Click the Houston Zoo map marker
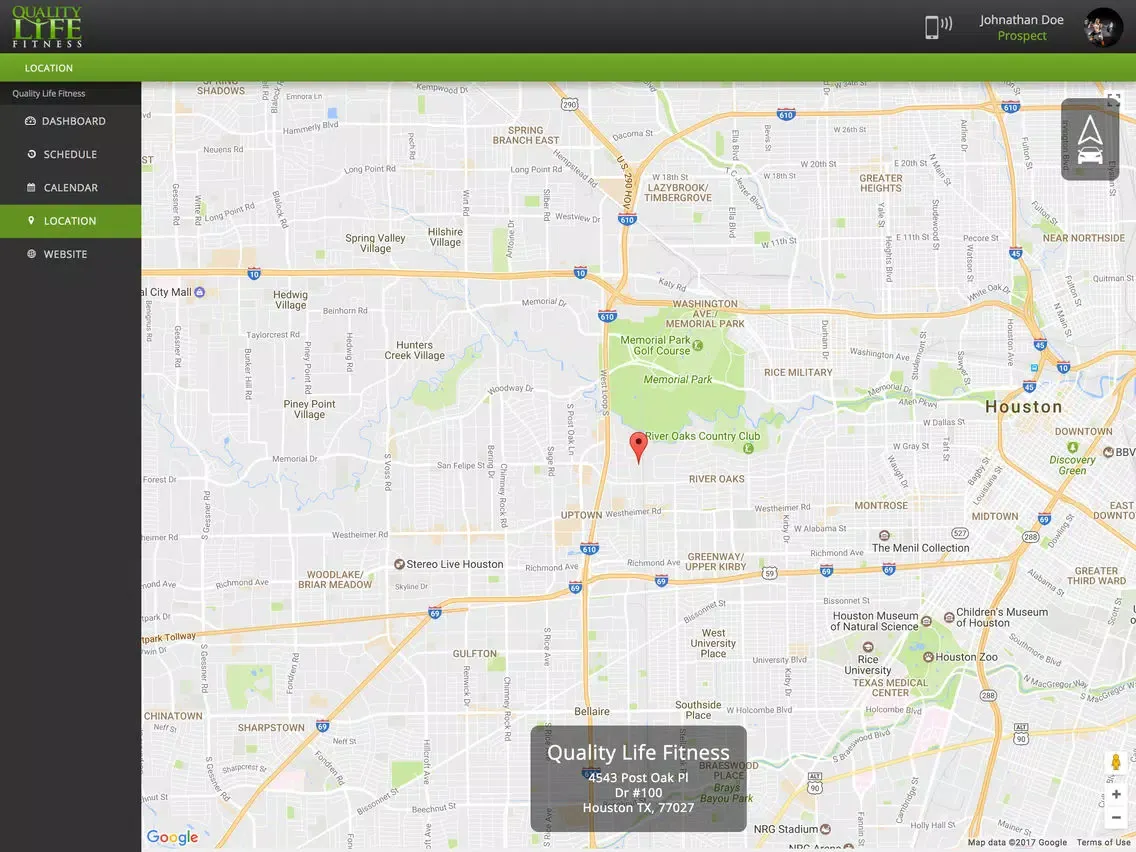Screen dimensions: 1136x852 click(928, 657)
